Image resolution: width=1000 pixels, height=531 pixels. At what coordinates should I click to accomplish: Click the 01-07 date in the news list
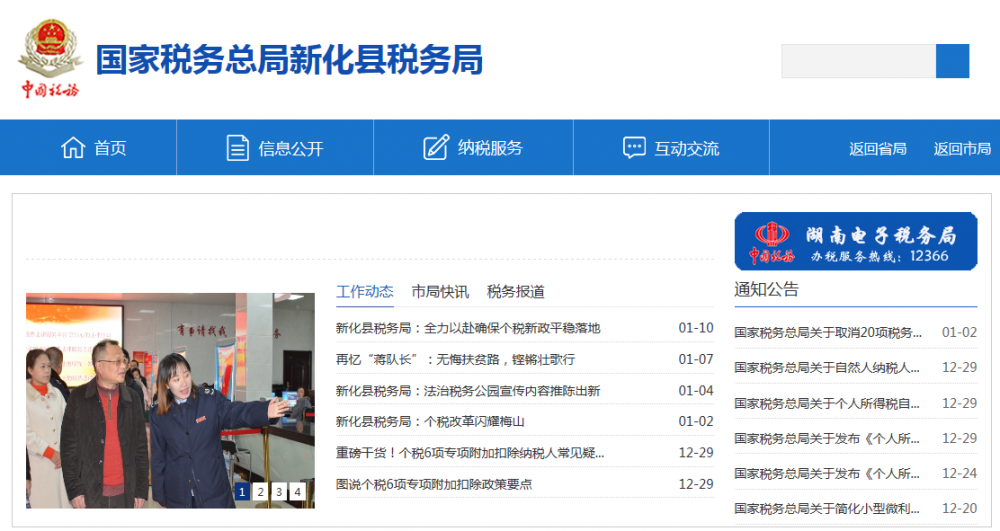(696, 359)
